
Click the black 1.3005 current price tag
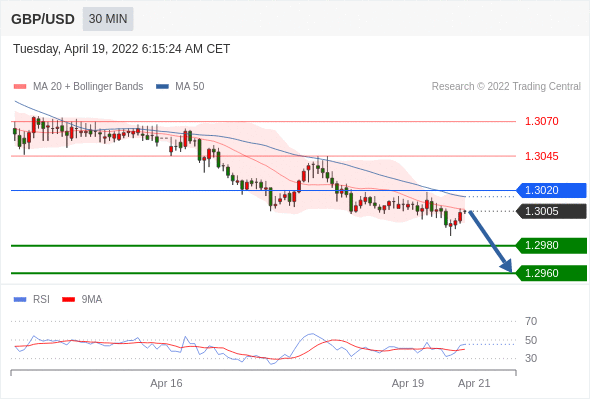click(551, 211)
